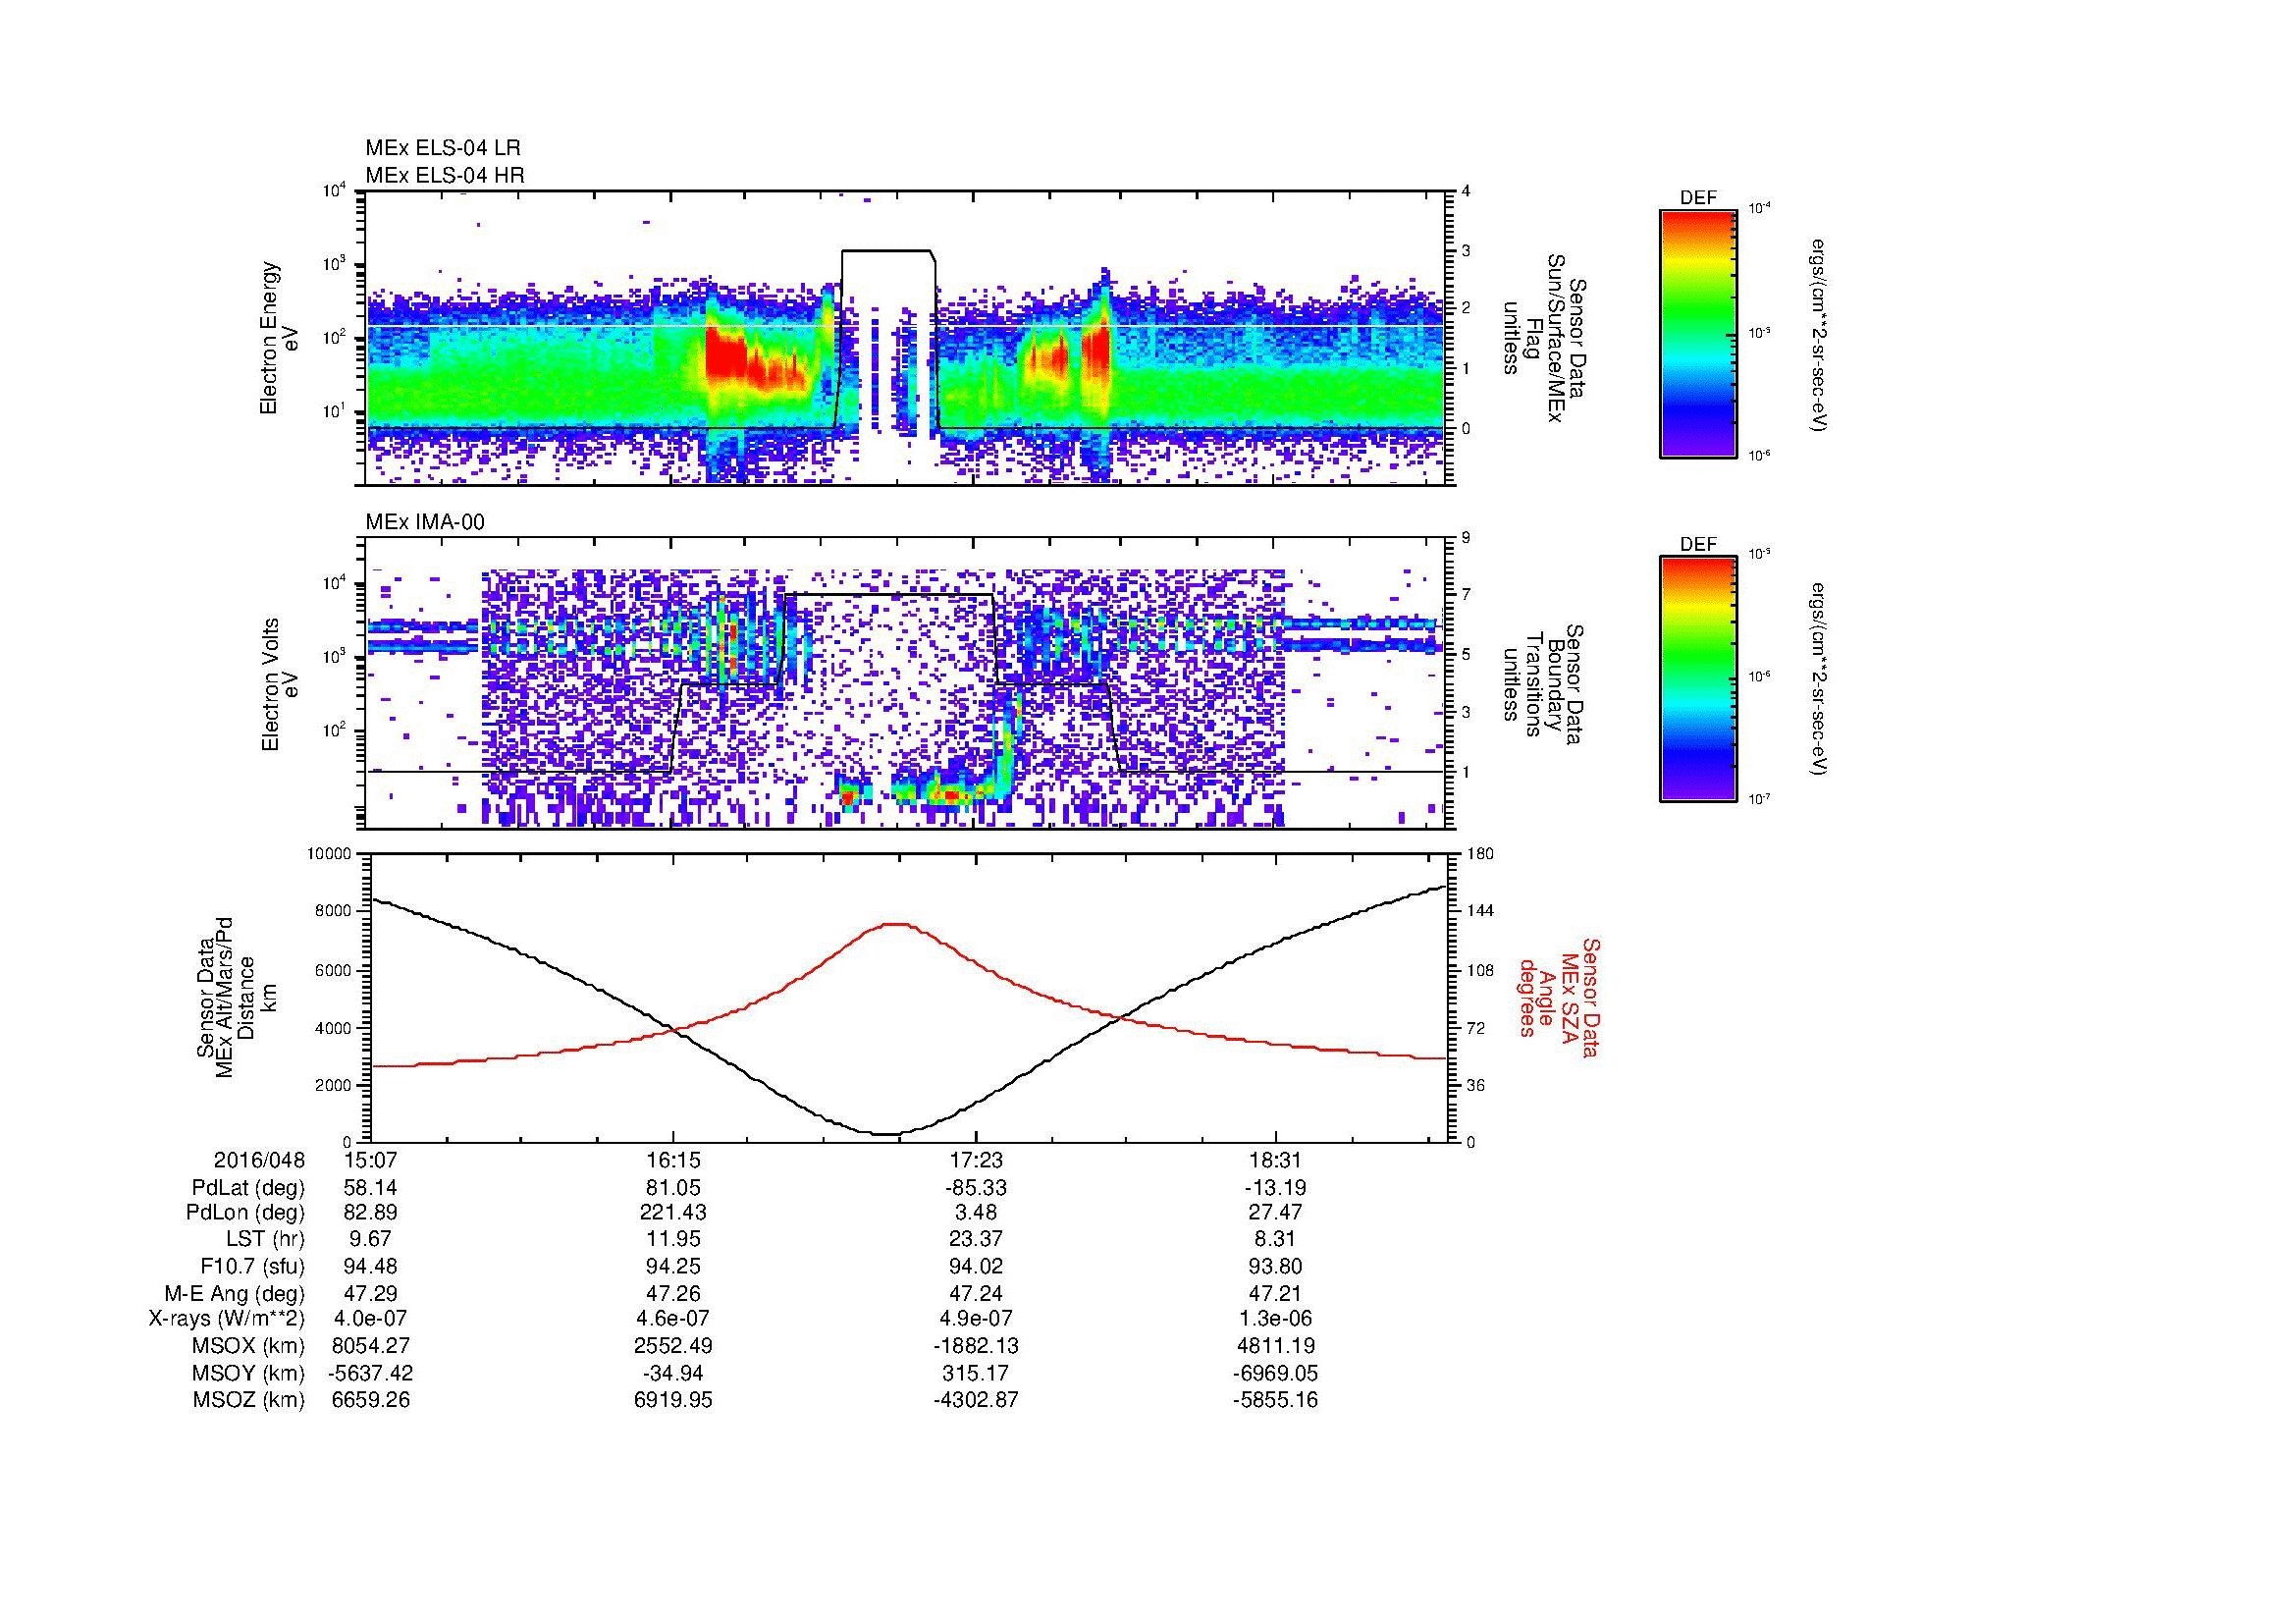Click the 'Electron Volts eV' axis label
Viewport: 2296px width, 1623px height.
280,684
